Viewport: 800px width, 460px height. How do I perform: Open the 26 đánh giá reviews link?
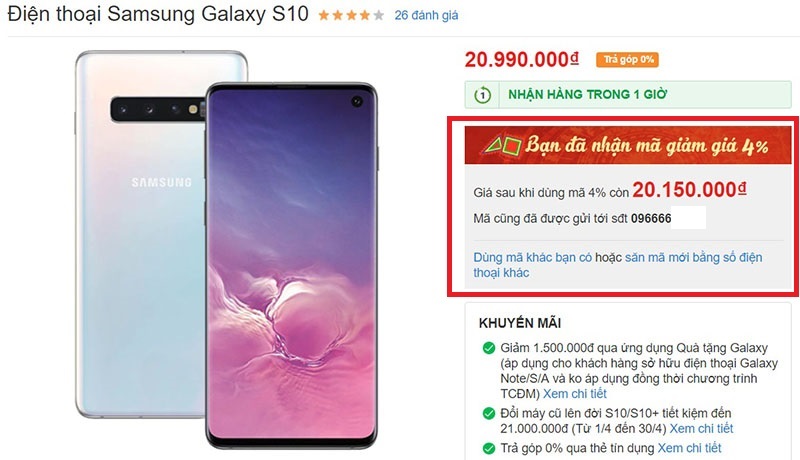coord(426,15)
